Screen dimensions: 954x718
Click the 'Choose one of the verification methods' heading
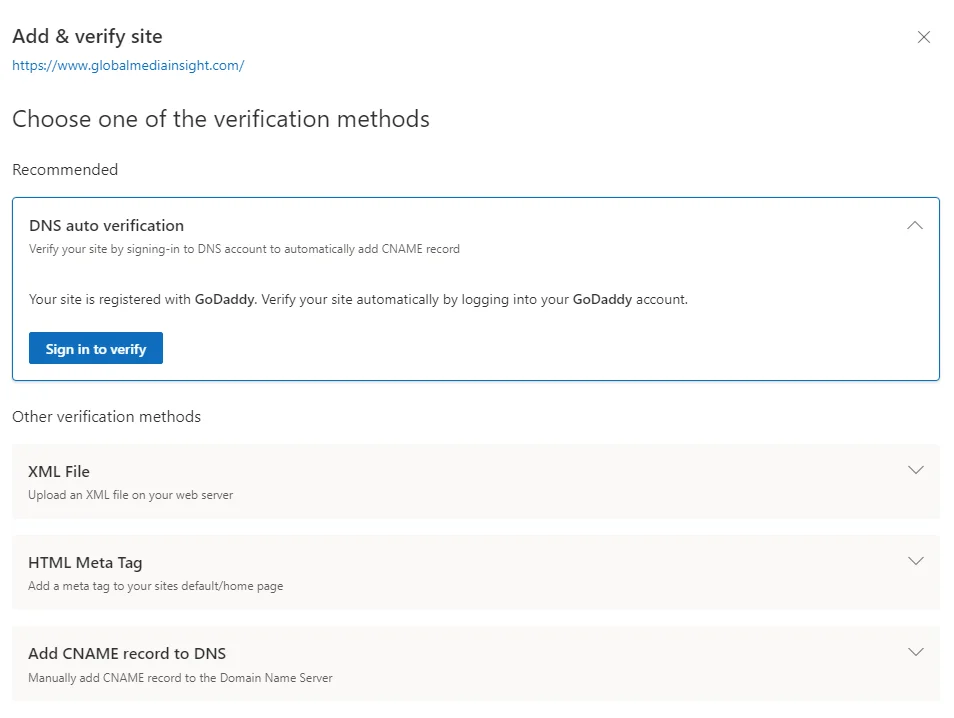point(221,119)
